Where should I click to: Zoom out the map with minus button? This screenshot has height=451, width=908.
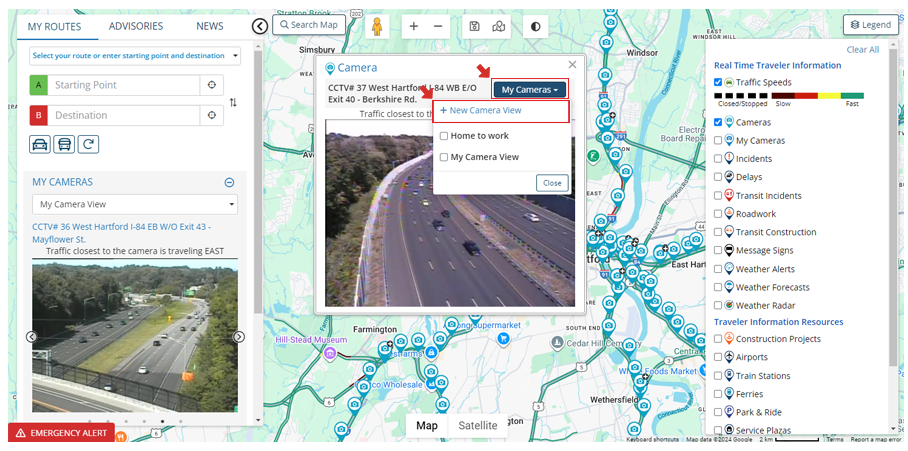(438, 26)
